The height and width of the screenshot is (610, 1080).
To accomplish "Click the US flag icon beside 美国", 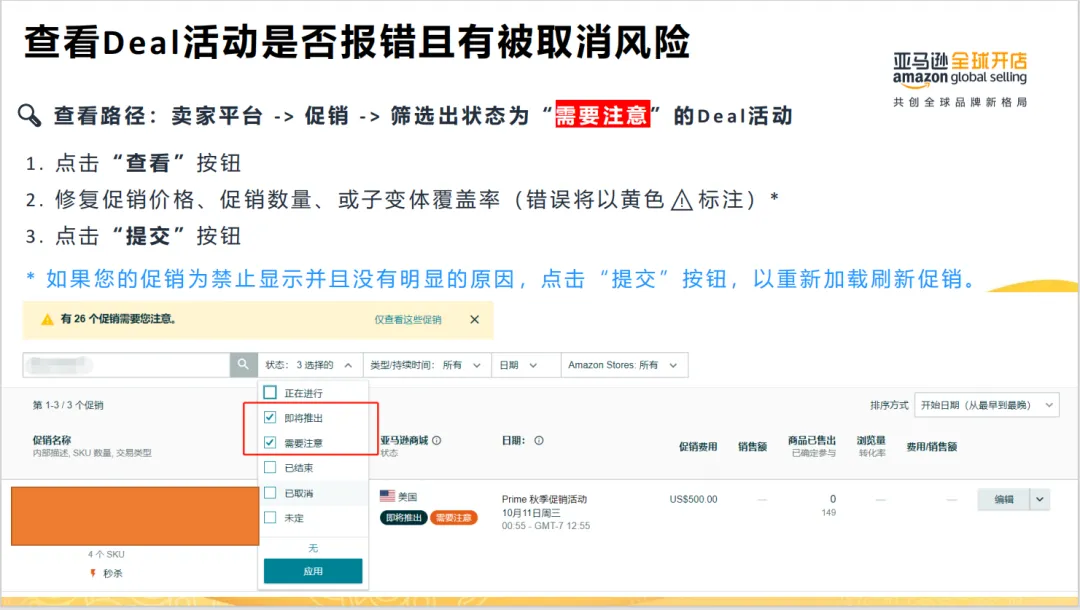I will pos(388,496).
